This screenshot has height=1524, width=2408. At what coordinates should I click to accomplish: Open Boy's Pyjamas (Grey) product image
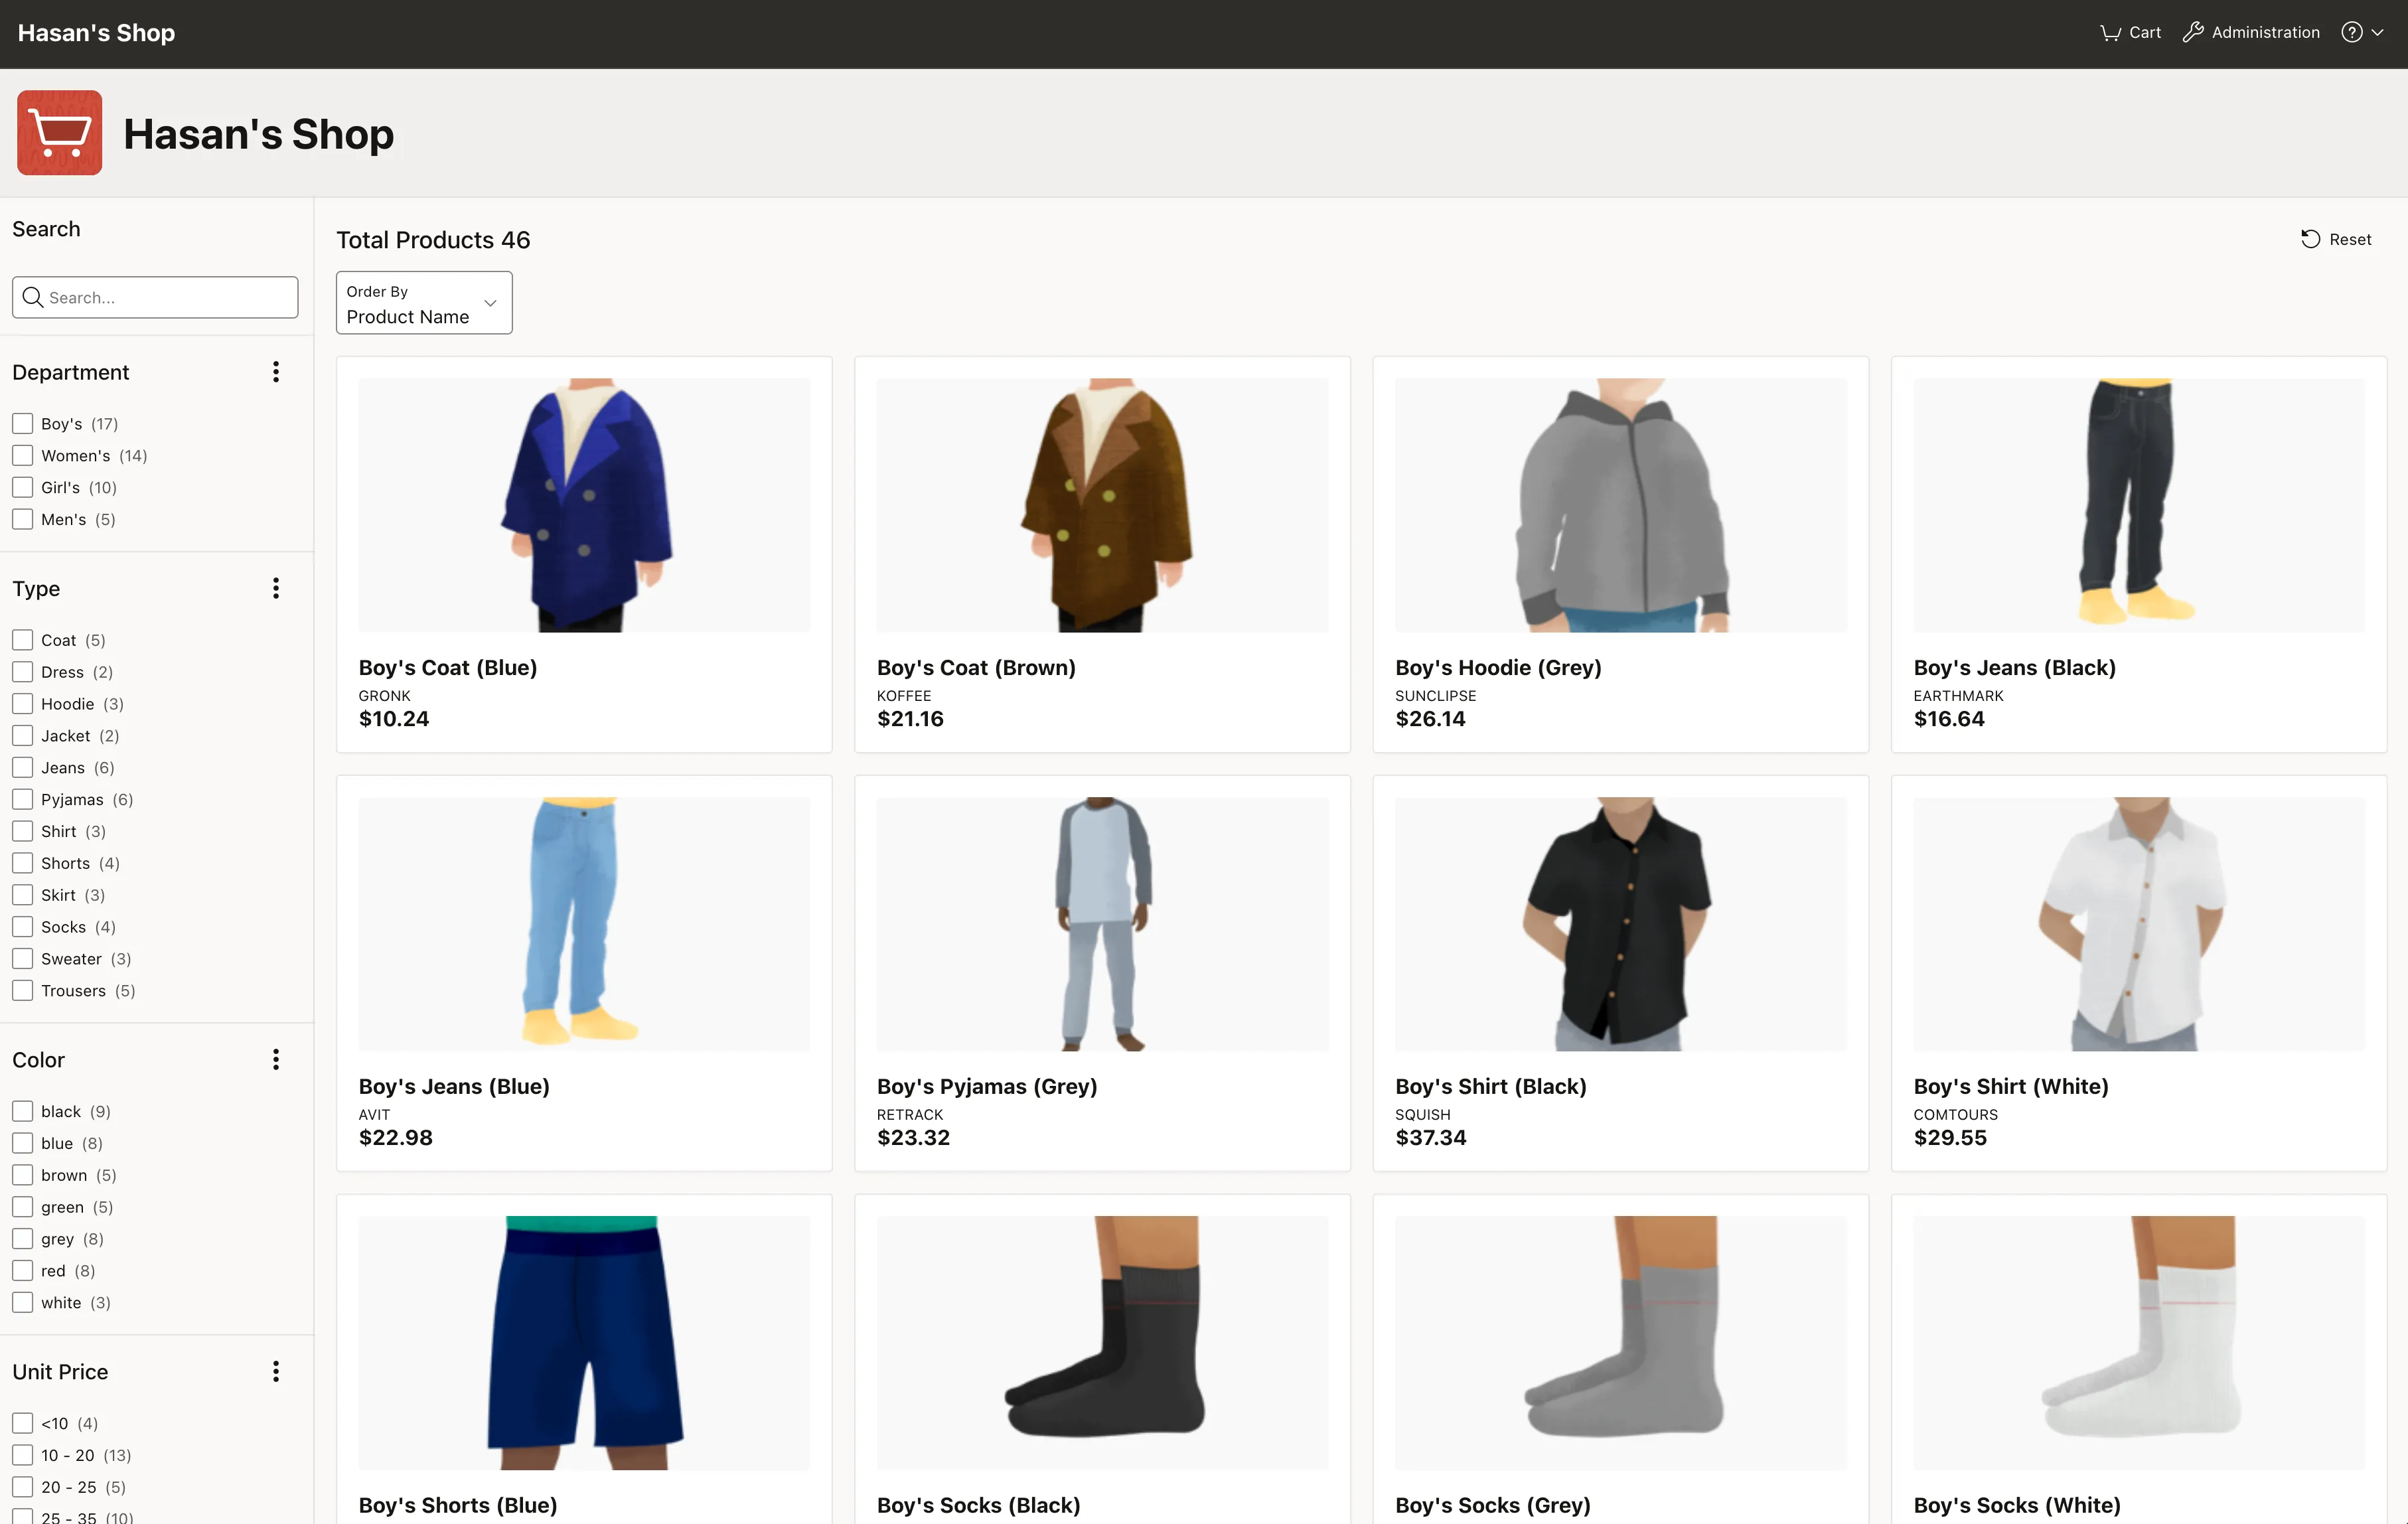[1103, 924]
